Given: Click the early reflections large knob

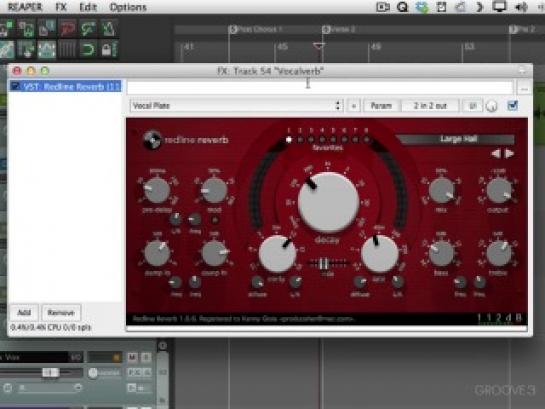Looking at the screenshot, I should [277, 254].
